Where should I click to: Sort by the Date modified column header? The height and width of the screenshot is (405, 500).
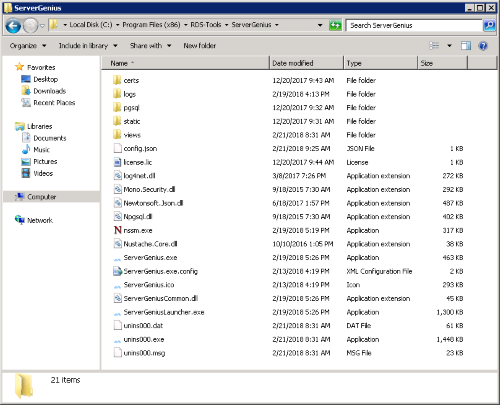[306, 63]
